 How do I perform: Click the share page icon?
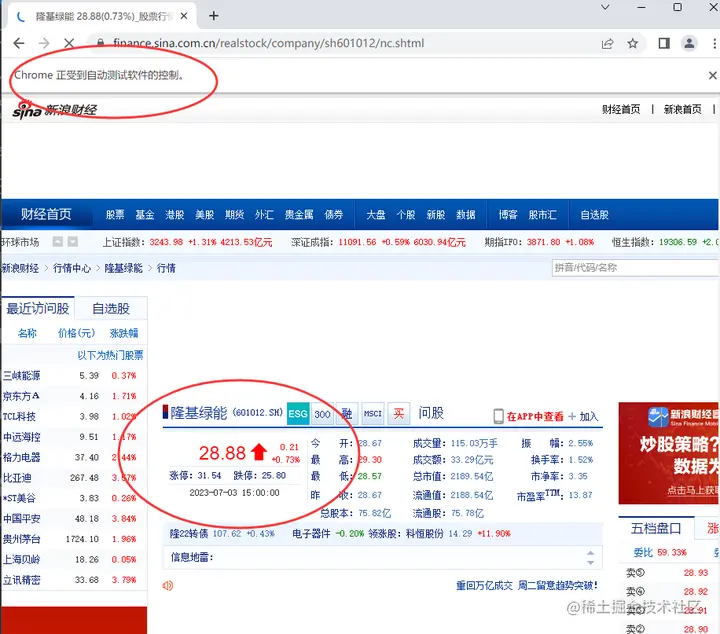tap(608, 43)
